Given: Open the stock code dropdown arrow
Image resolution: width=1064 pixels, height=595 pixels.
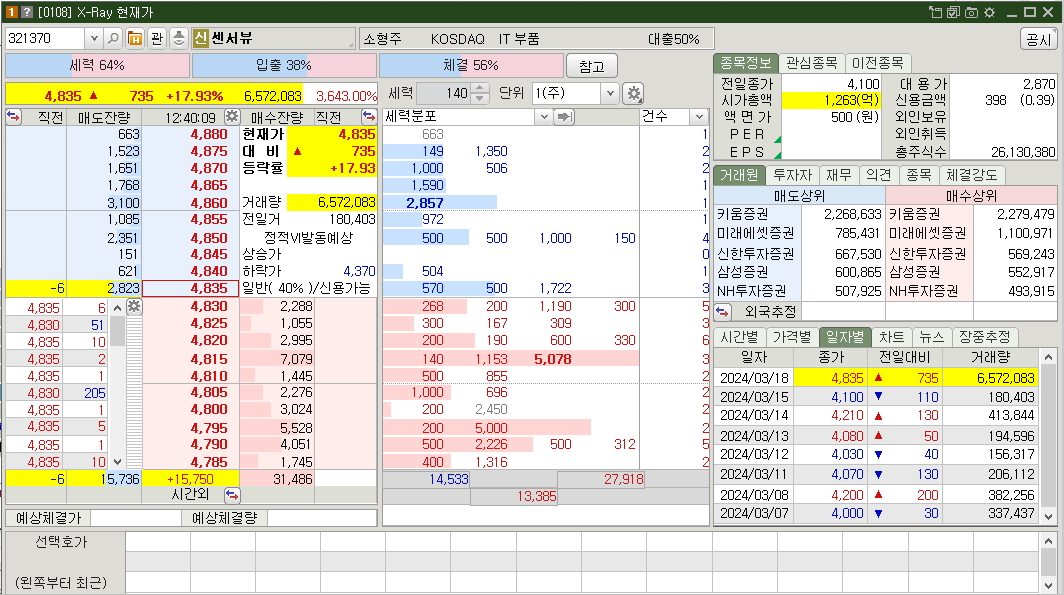Looking at the screenshot, I should (x=94, y=39).
